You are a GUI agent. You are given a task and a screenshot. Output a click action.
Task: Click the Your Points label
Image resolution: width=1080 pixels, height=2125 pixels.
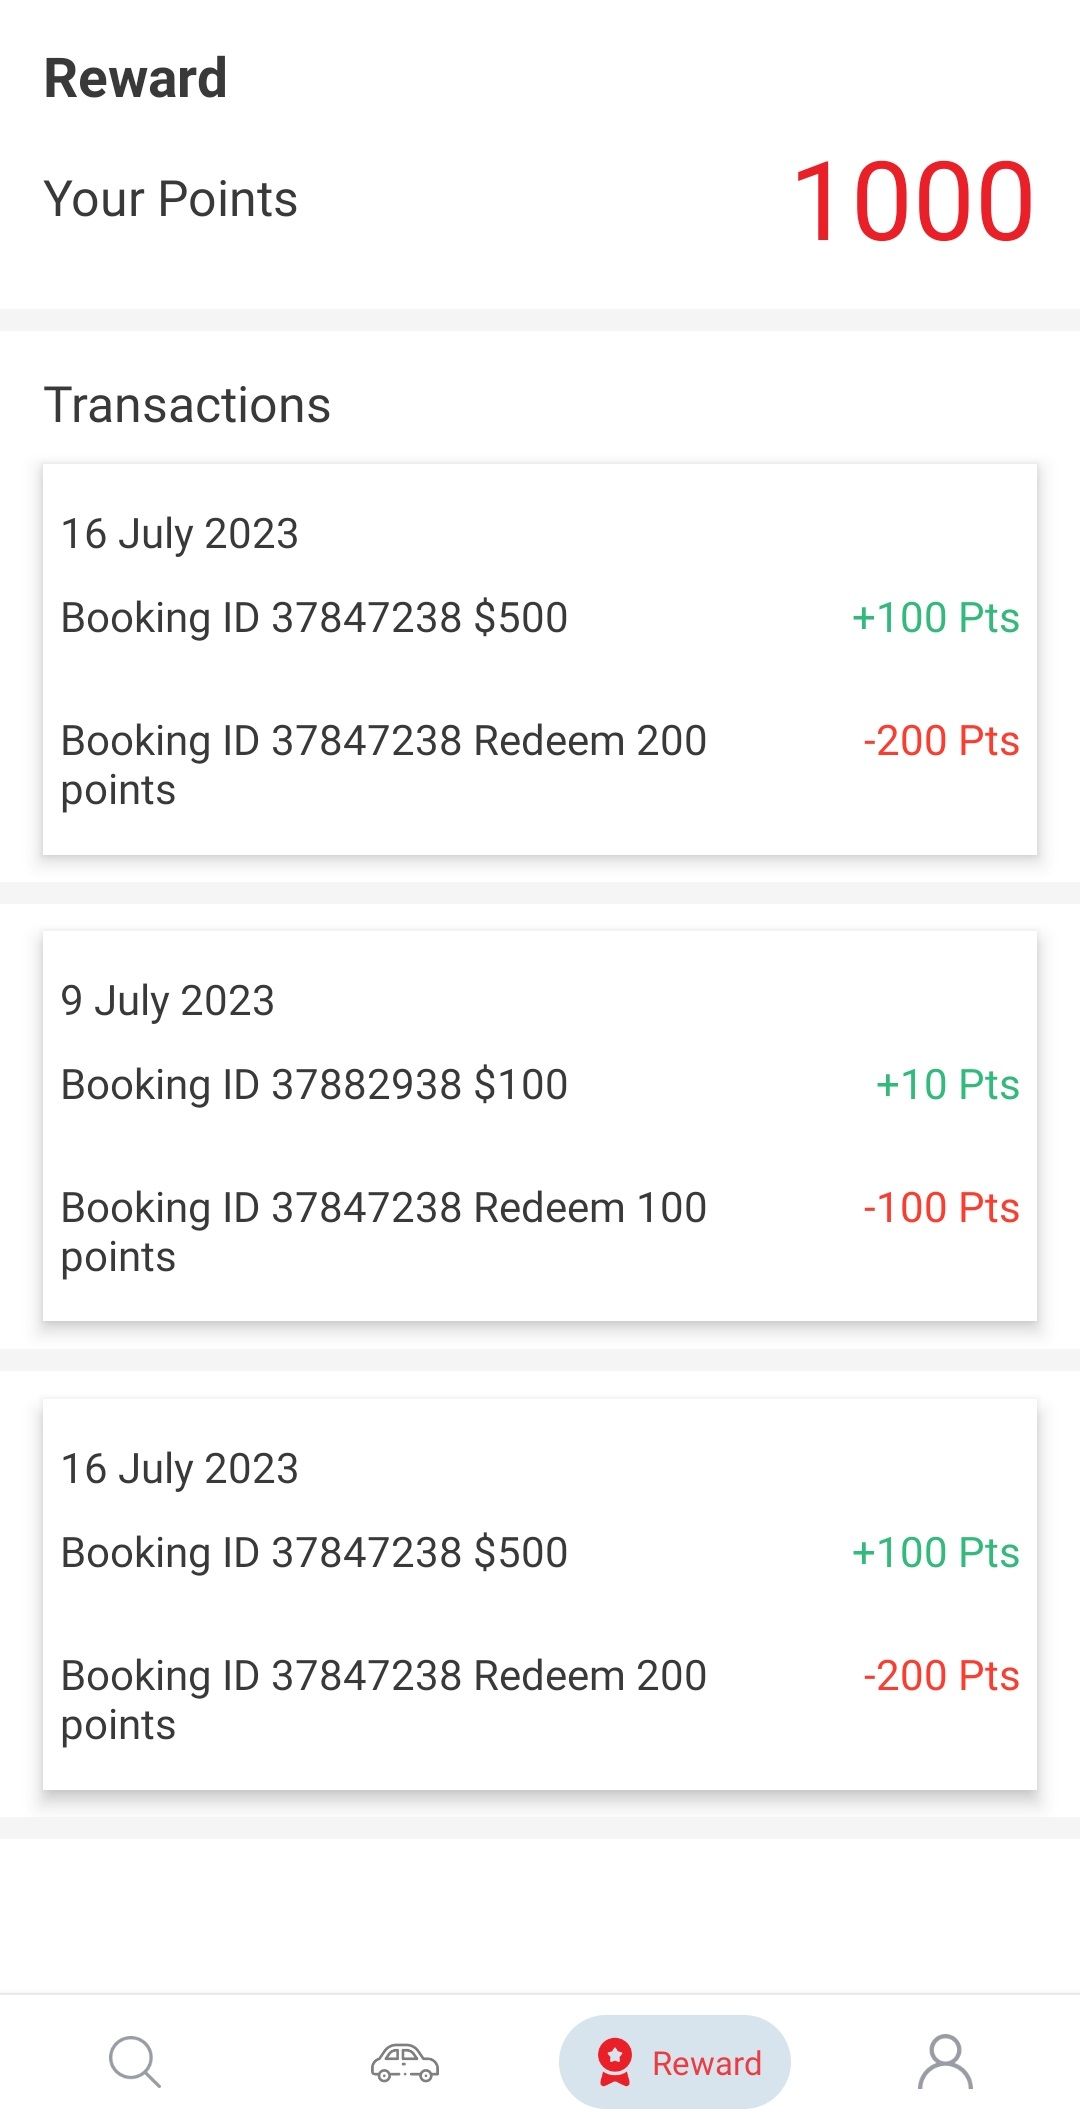pos(171,199)
